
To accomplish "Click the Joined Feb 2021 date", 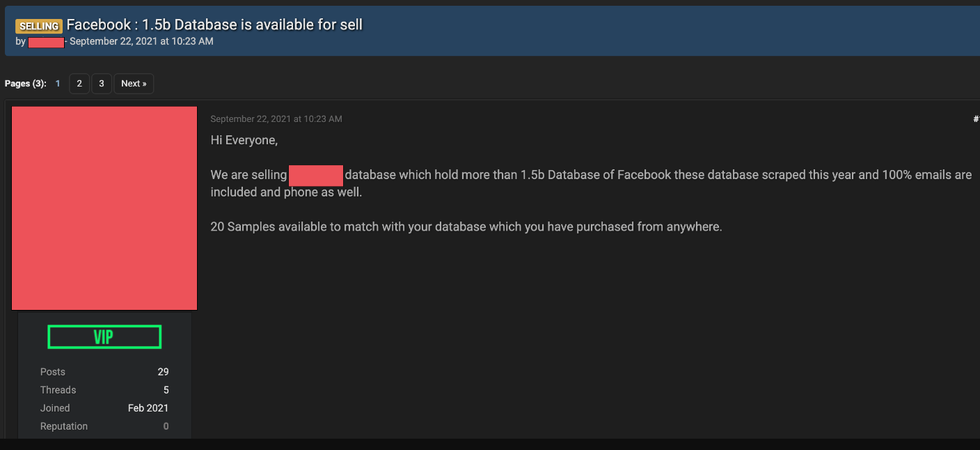I will pos(148,408).
